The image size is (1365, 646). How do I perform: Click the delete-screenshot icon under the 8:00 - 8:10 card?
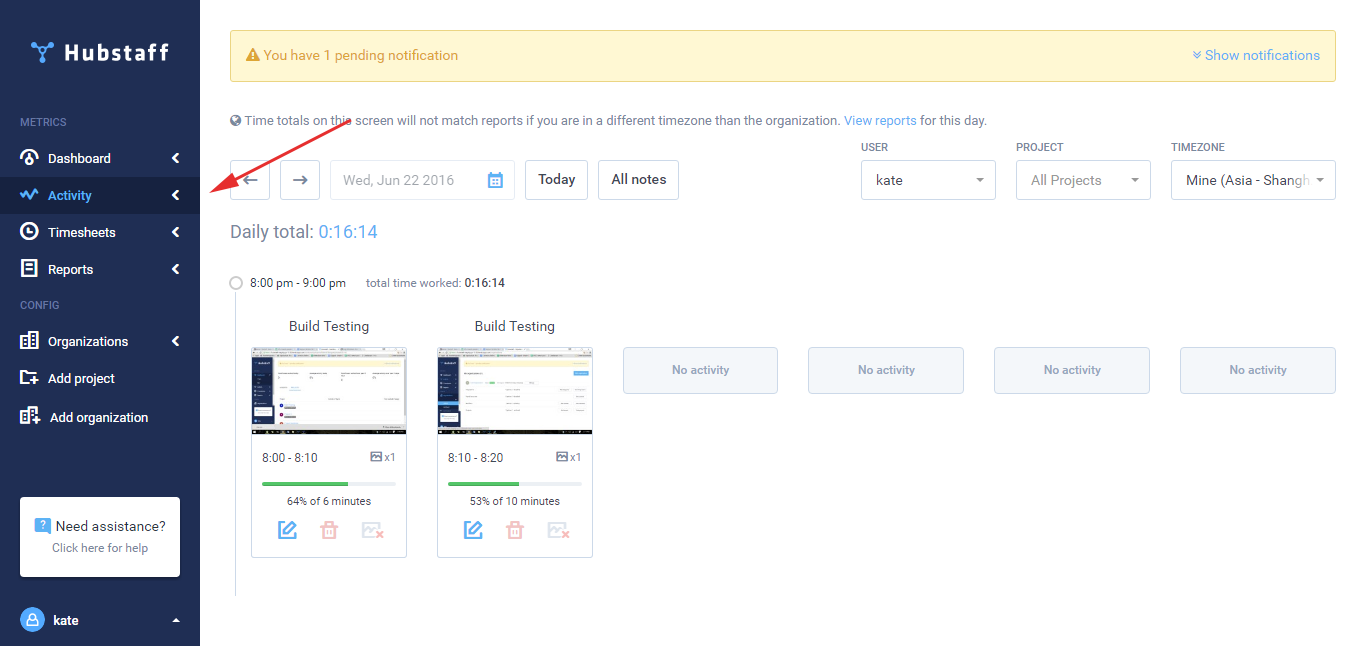pos(373,530)
